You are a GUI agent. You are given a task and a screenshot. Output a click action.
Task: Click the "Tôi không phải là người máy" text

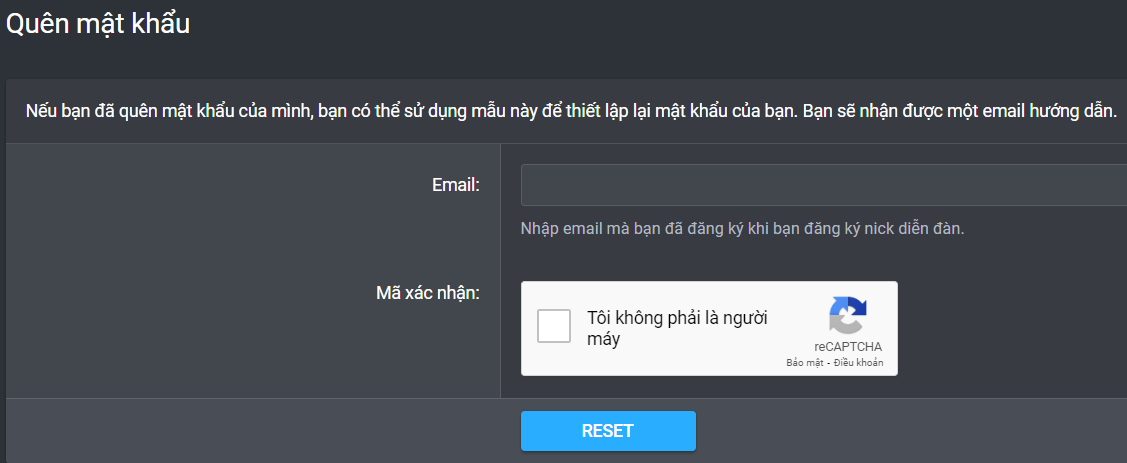678,328
